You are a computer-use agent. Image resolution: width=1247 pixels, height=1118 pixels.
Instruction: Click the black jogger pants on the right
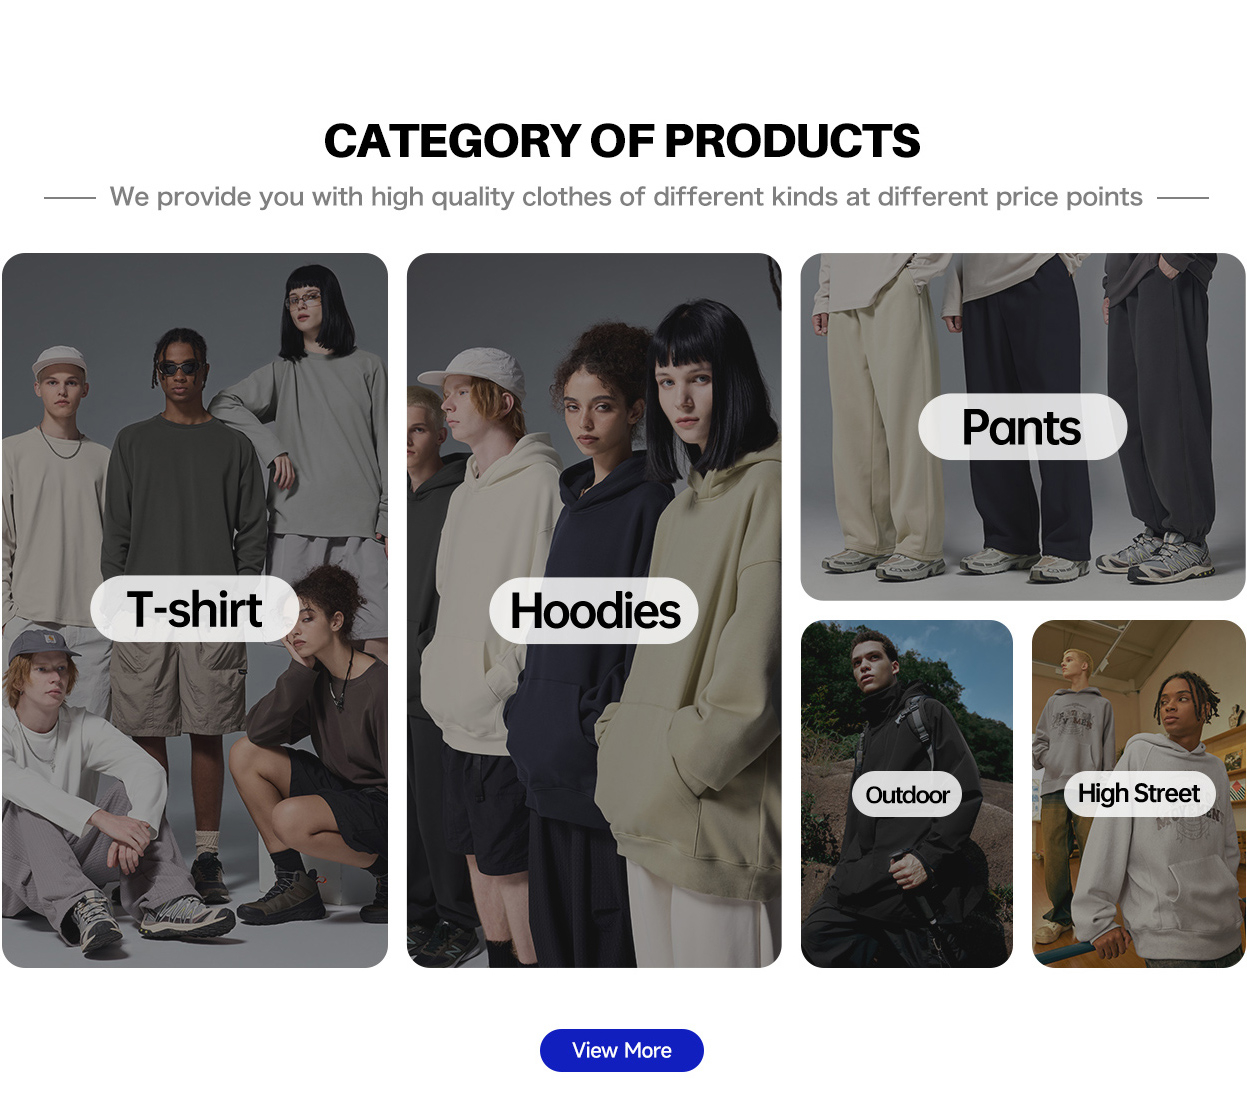pos(1160,400)
